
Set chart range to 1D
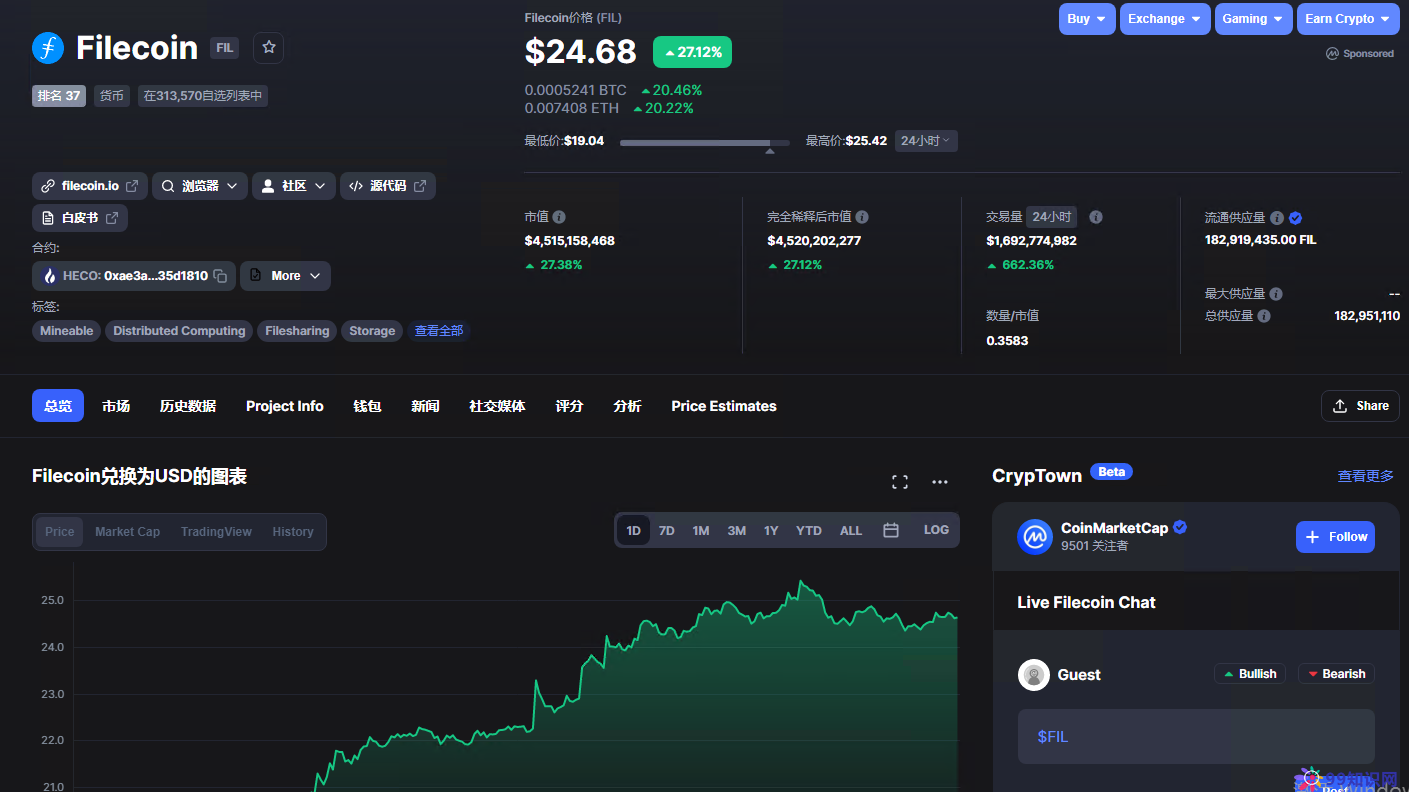pos(634,531)
